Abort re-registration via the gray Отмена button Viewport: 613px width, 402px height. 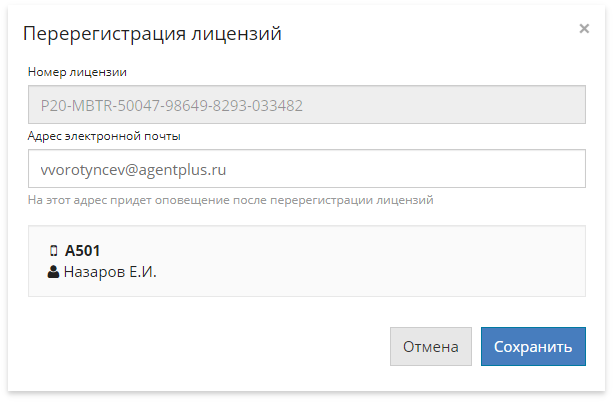coord(431,346)
